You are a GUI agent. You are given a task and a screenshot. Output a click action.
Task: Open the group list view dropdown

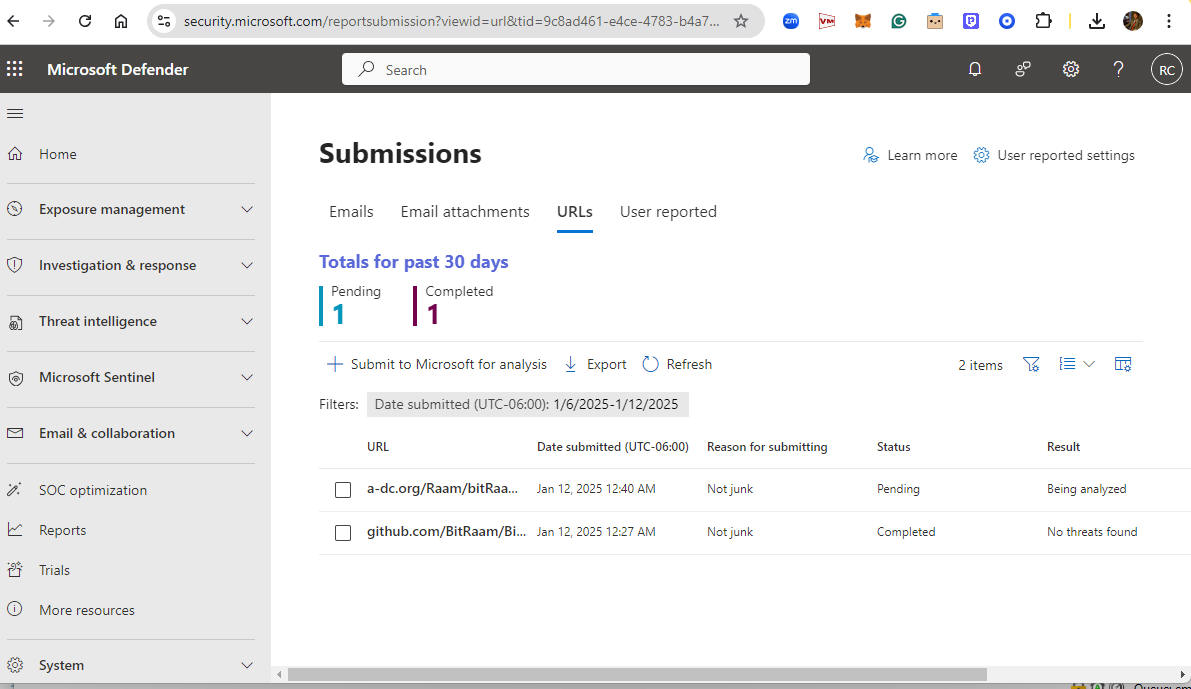[1077, 365]
